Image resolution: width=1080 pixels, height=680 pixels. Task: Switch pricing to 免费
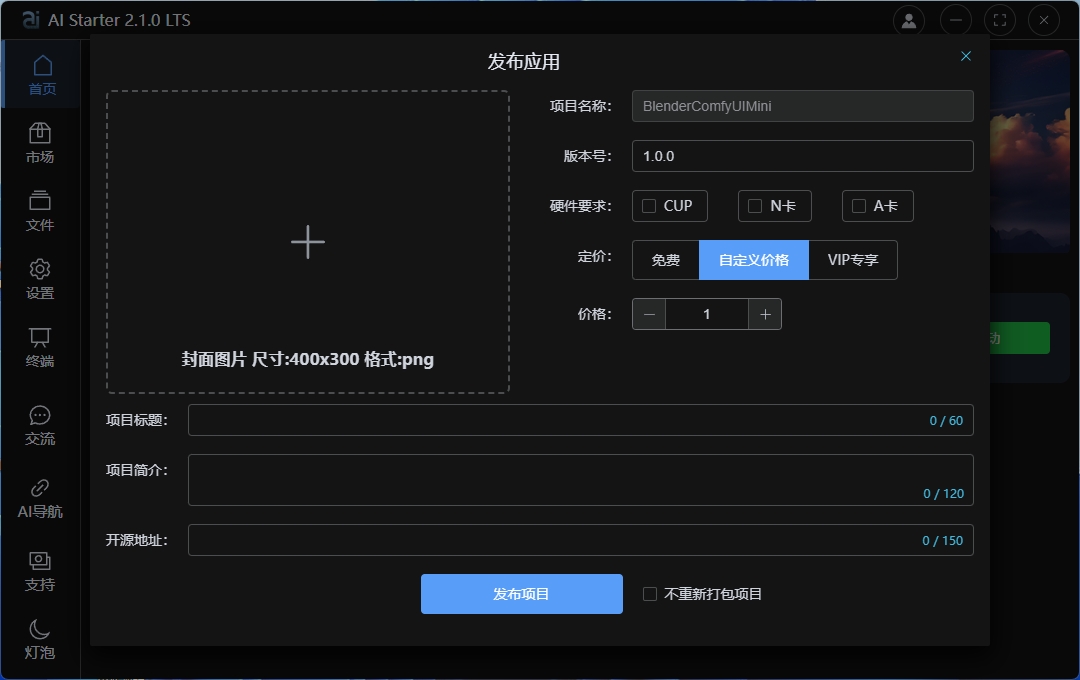coord(666,260)
